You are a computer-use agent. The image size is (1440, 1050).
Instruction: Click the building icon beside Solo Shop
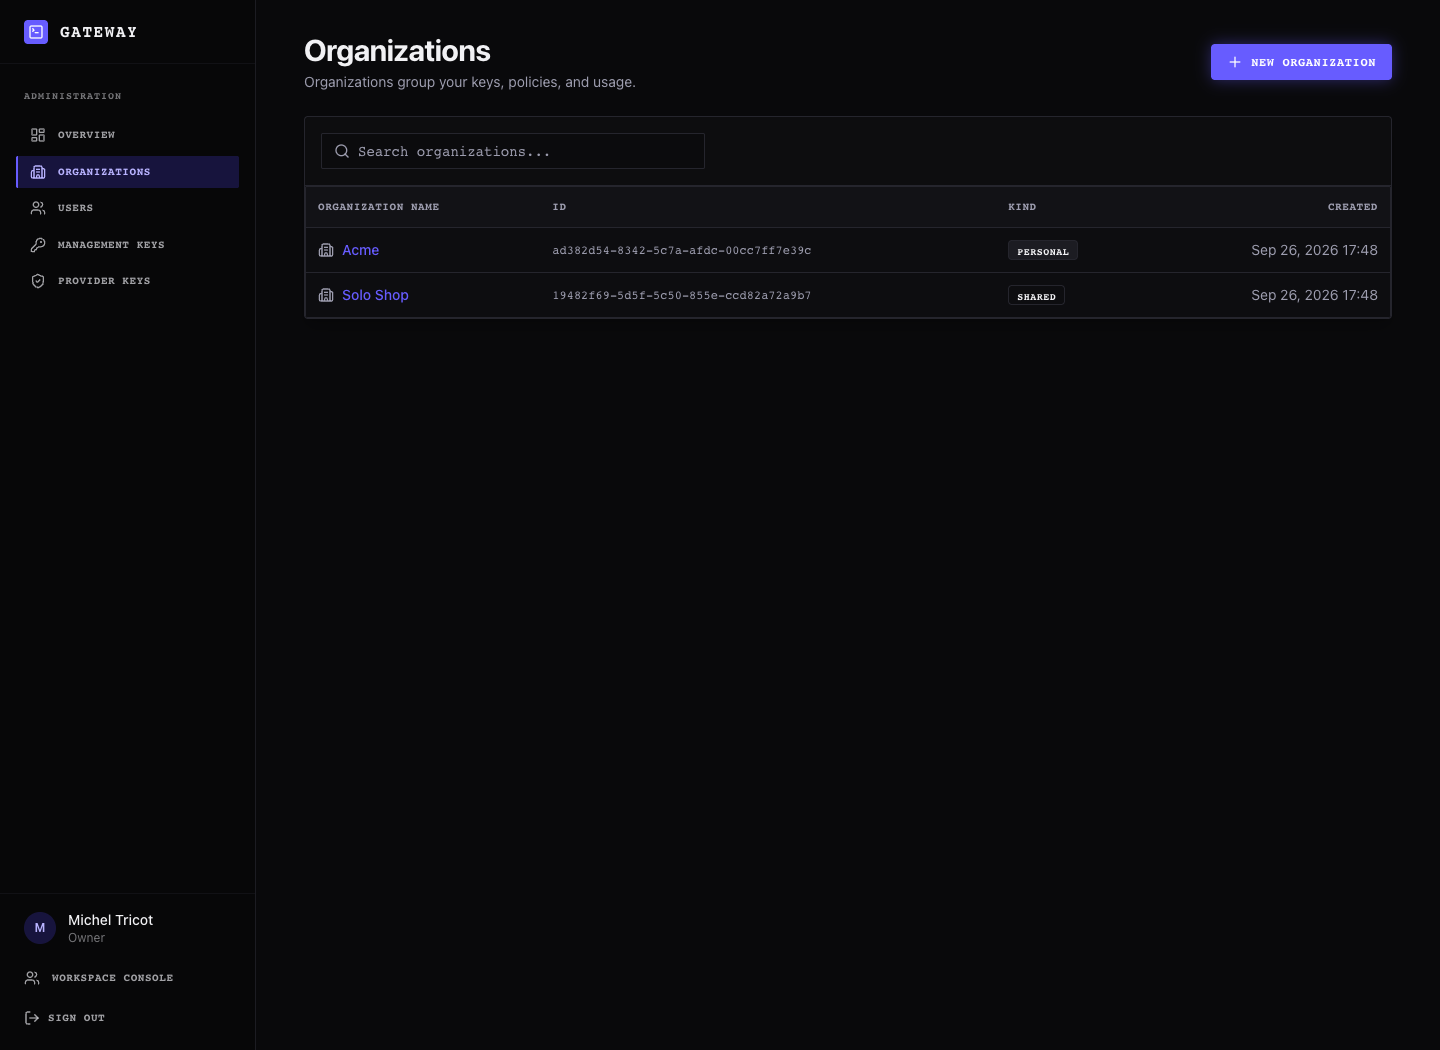[326, 295]
